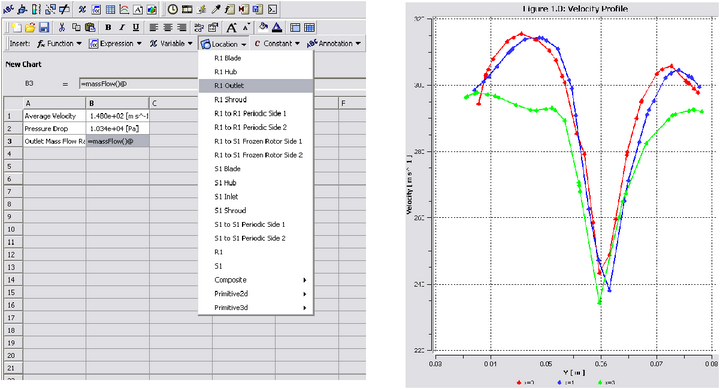Open the Animation filmstrip tool

coord(187,9)
